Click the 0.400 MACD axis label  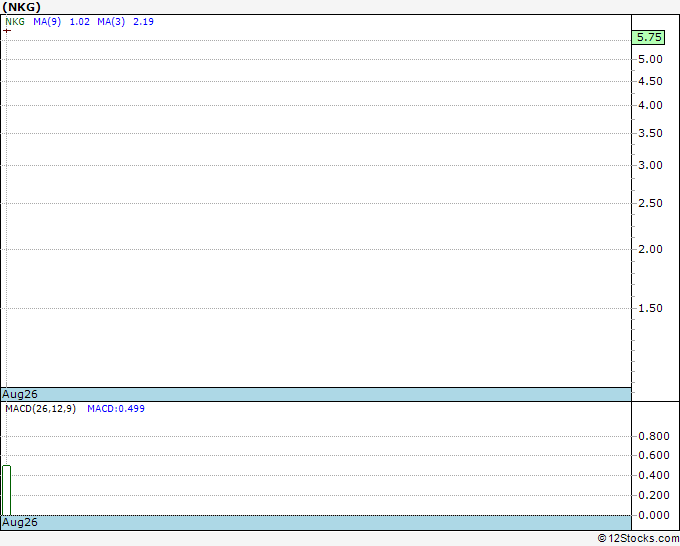pos(654,475)
